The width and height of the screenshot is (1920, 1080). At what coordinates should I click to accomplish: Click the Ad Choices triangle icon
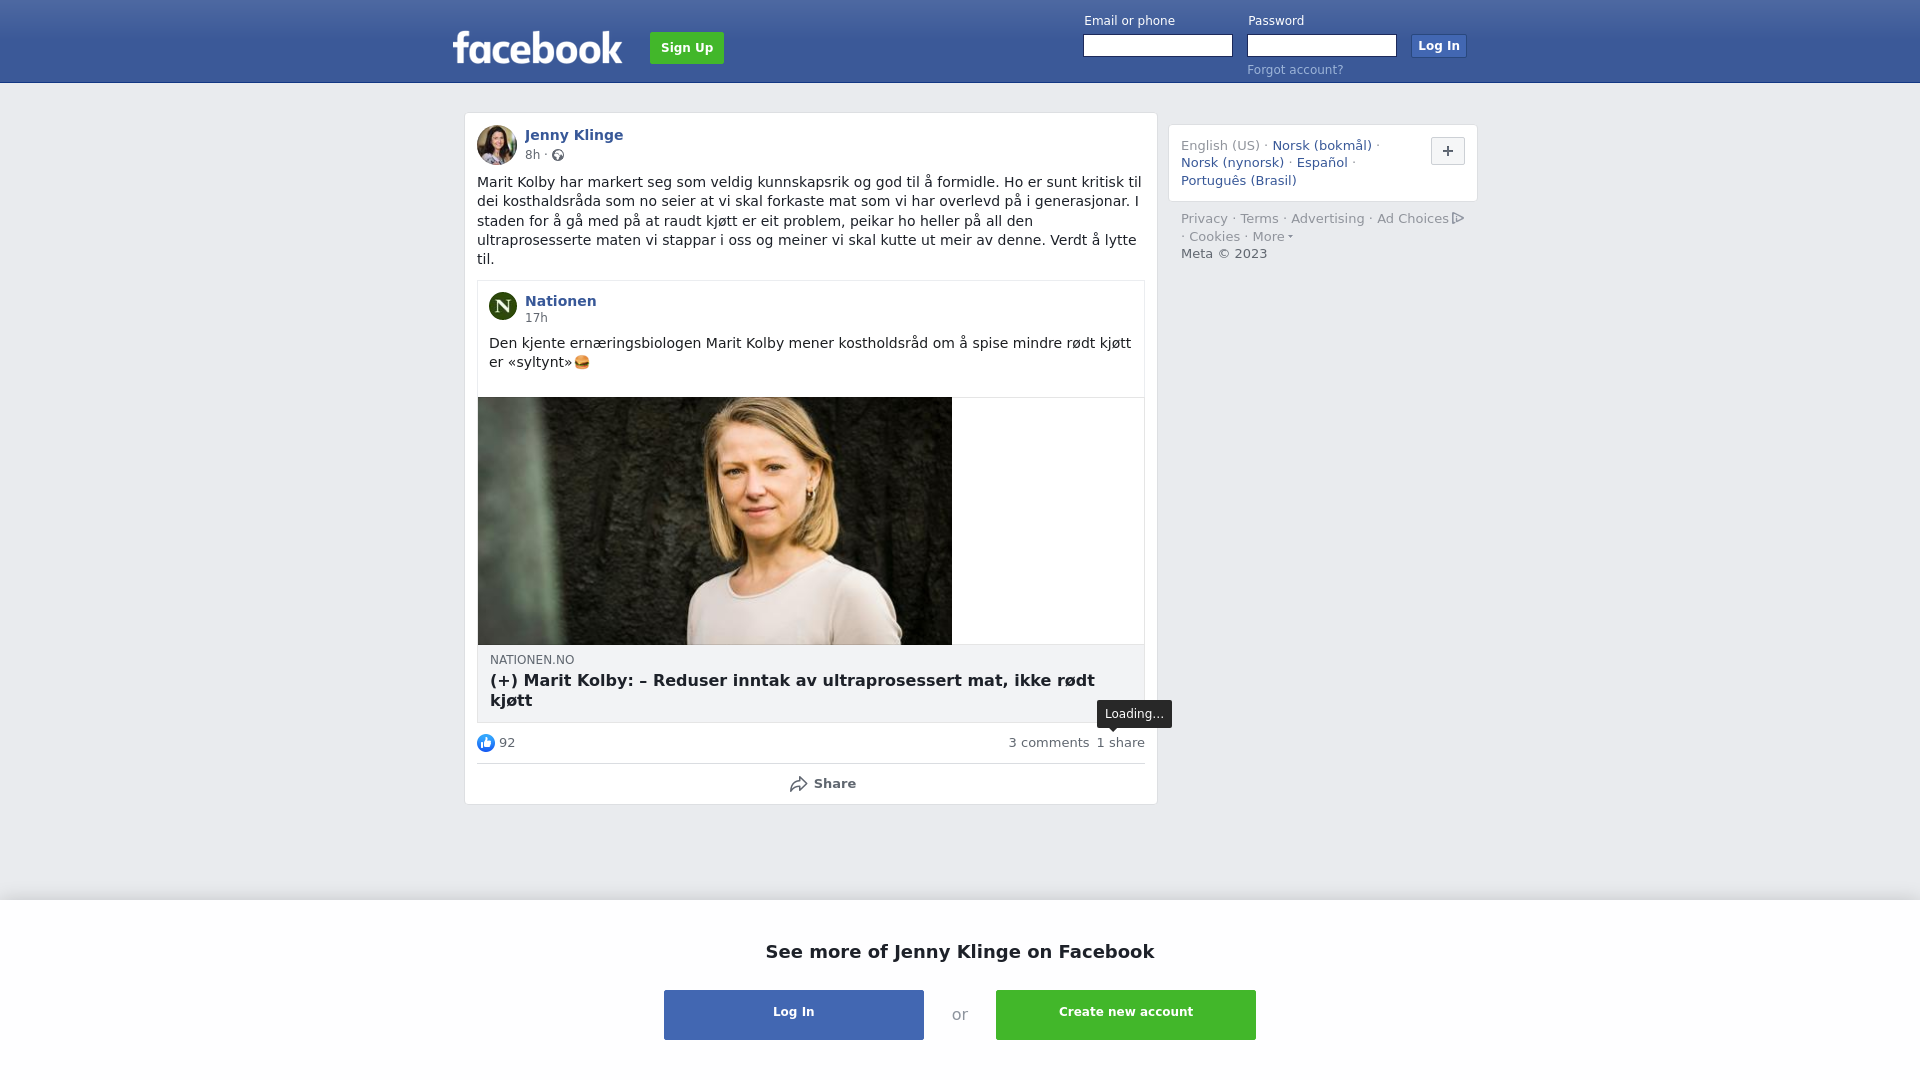click(1458, 218)
